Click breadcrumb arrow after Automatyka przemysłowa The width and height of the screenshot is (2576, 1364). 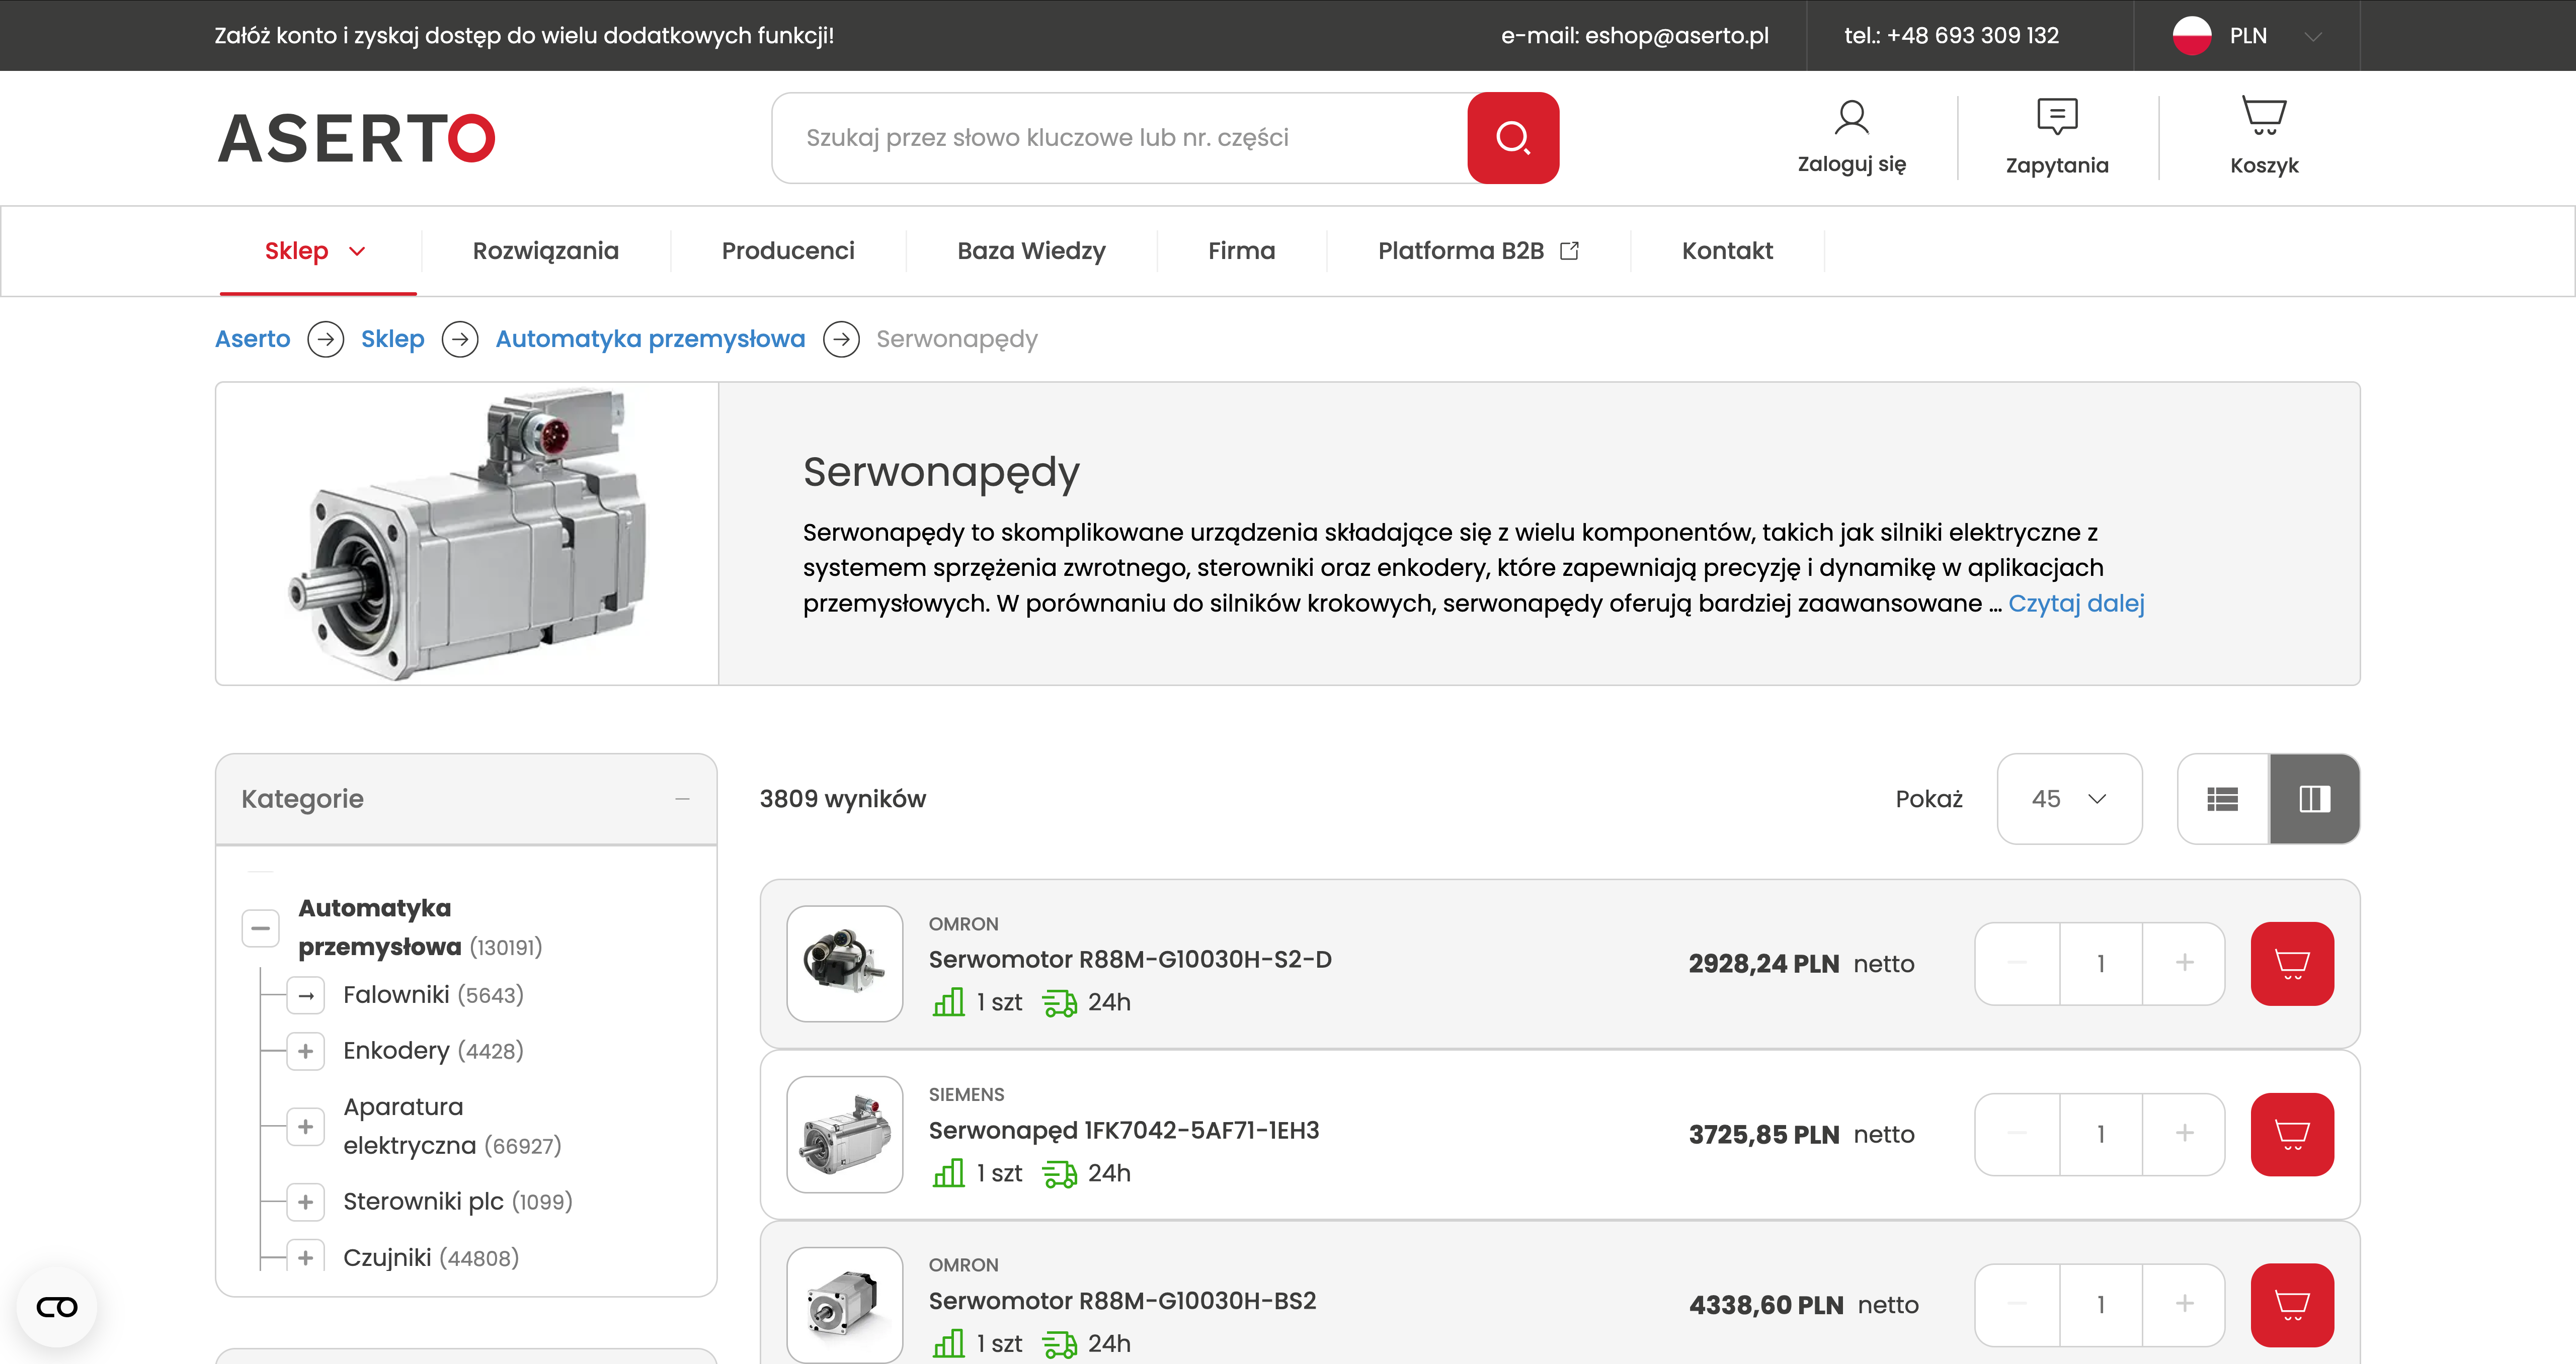tap(841, 340)
